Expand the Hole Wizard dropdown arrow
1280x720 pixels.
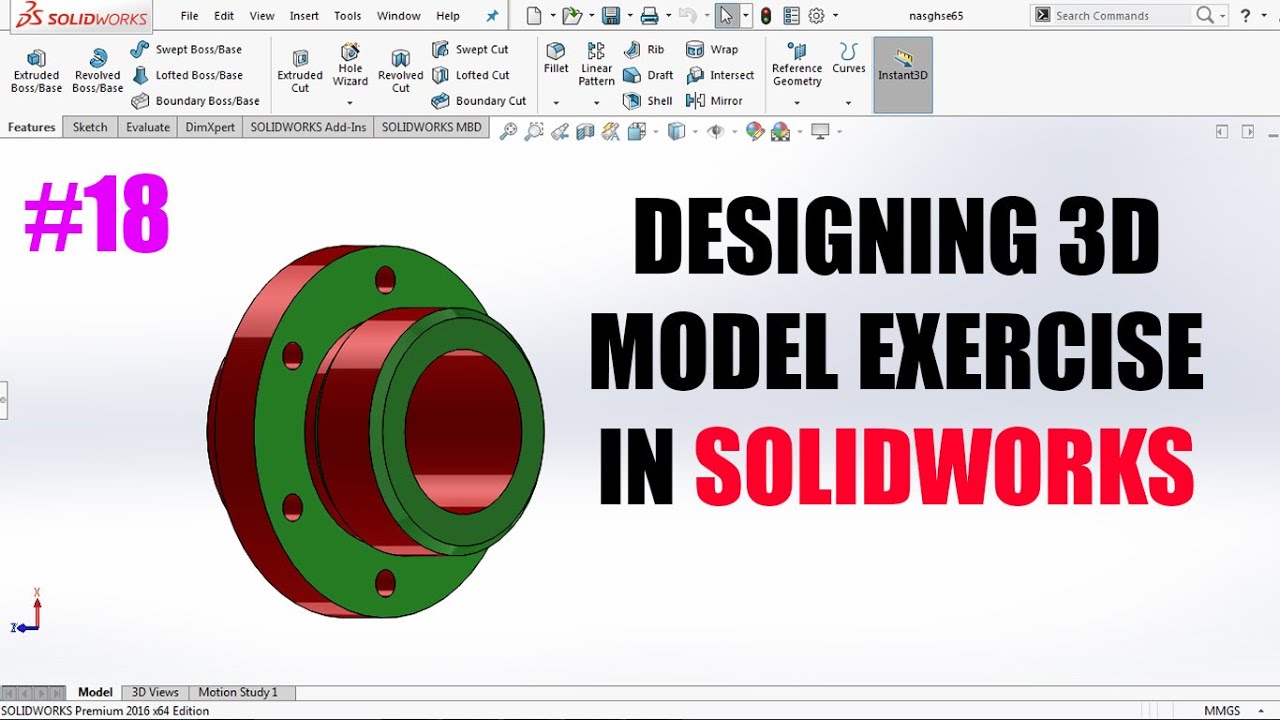[x=350, y=102]
